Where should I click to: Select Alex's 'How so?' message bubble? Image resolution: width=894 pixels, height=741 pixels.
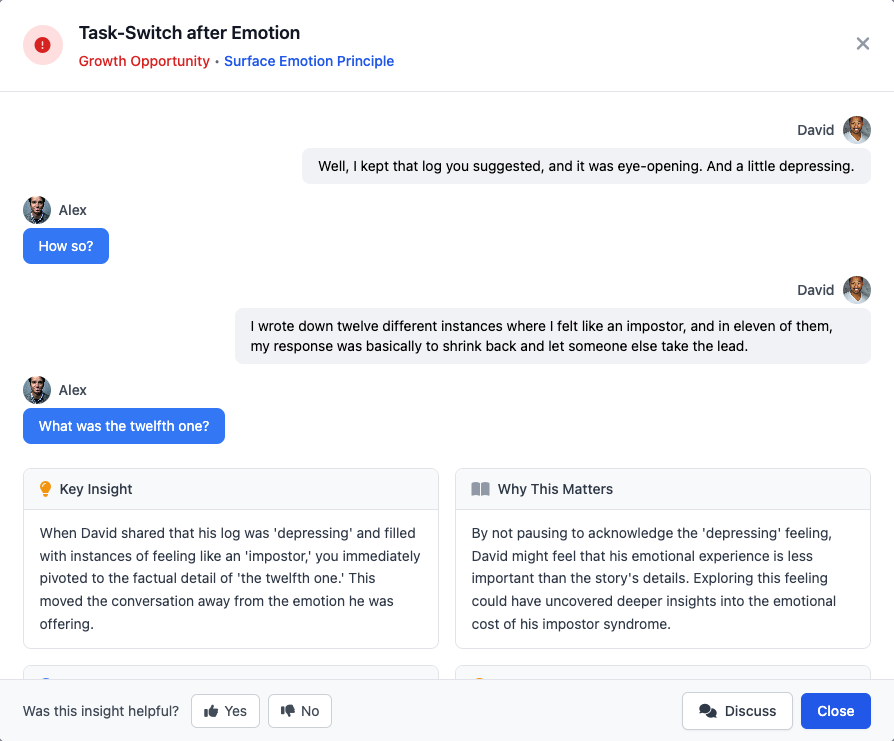pyautogui.click(x=65, y=245)
